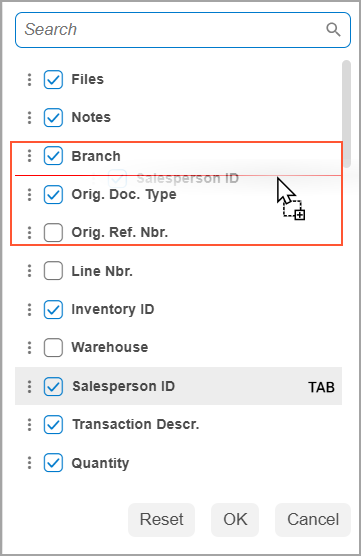Click the drag handle beside Transaction Descr.
This screenshot has height=556, width=361.
[x=29, y=424]
